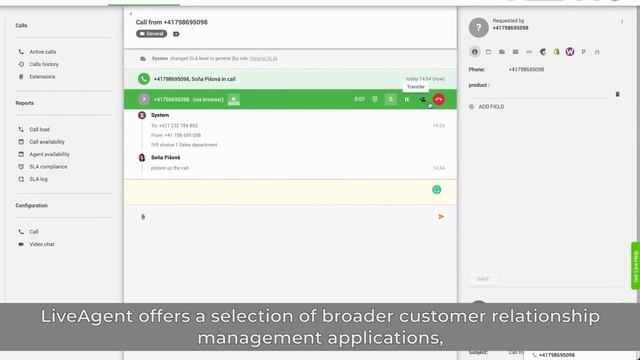Go to Extensions page
The width and height of the screenshot is (640, 360).
(42, 77)
